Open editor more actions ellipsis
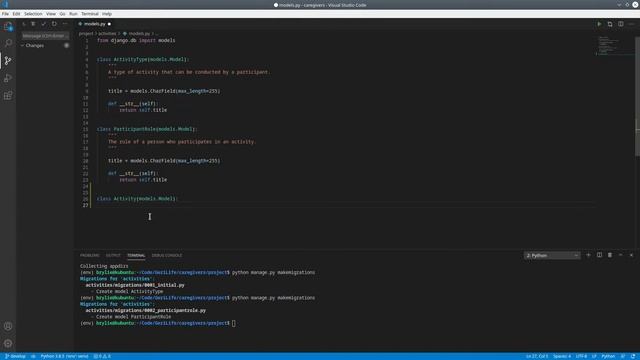This screenshot has width=640, height=360. tap(631, 24)
